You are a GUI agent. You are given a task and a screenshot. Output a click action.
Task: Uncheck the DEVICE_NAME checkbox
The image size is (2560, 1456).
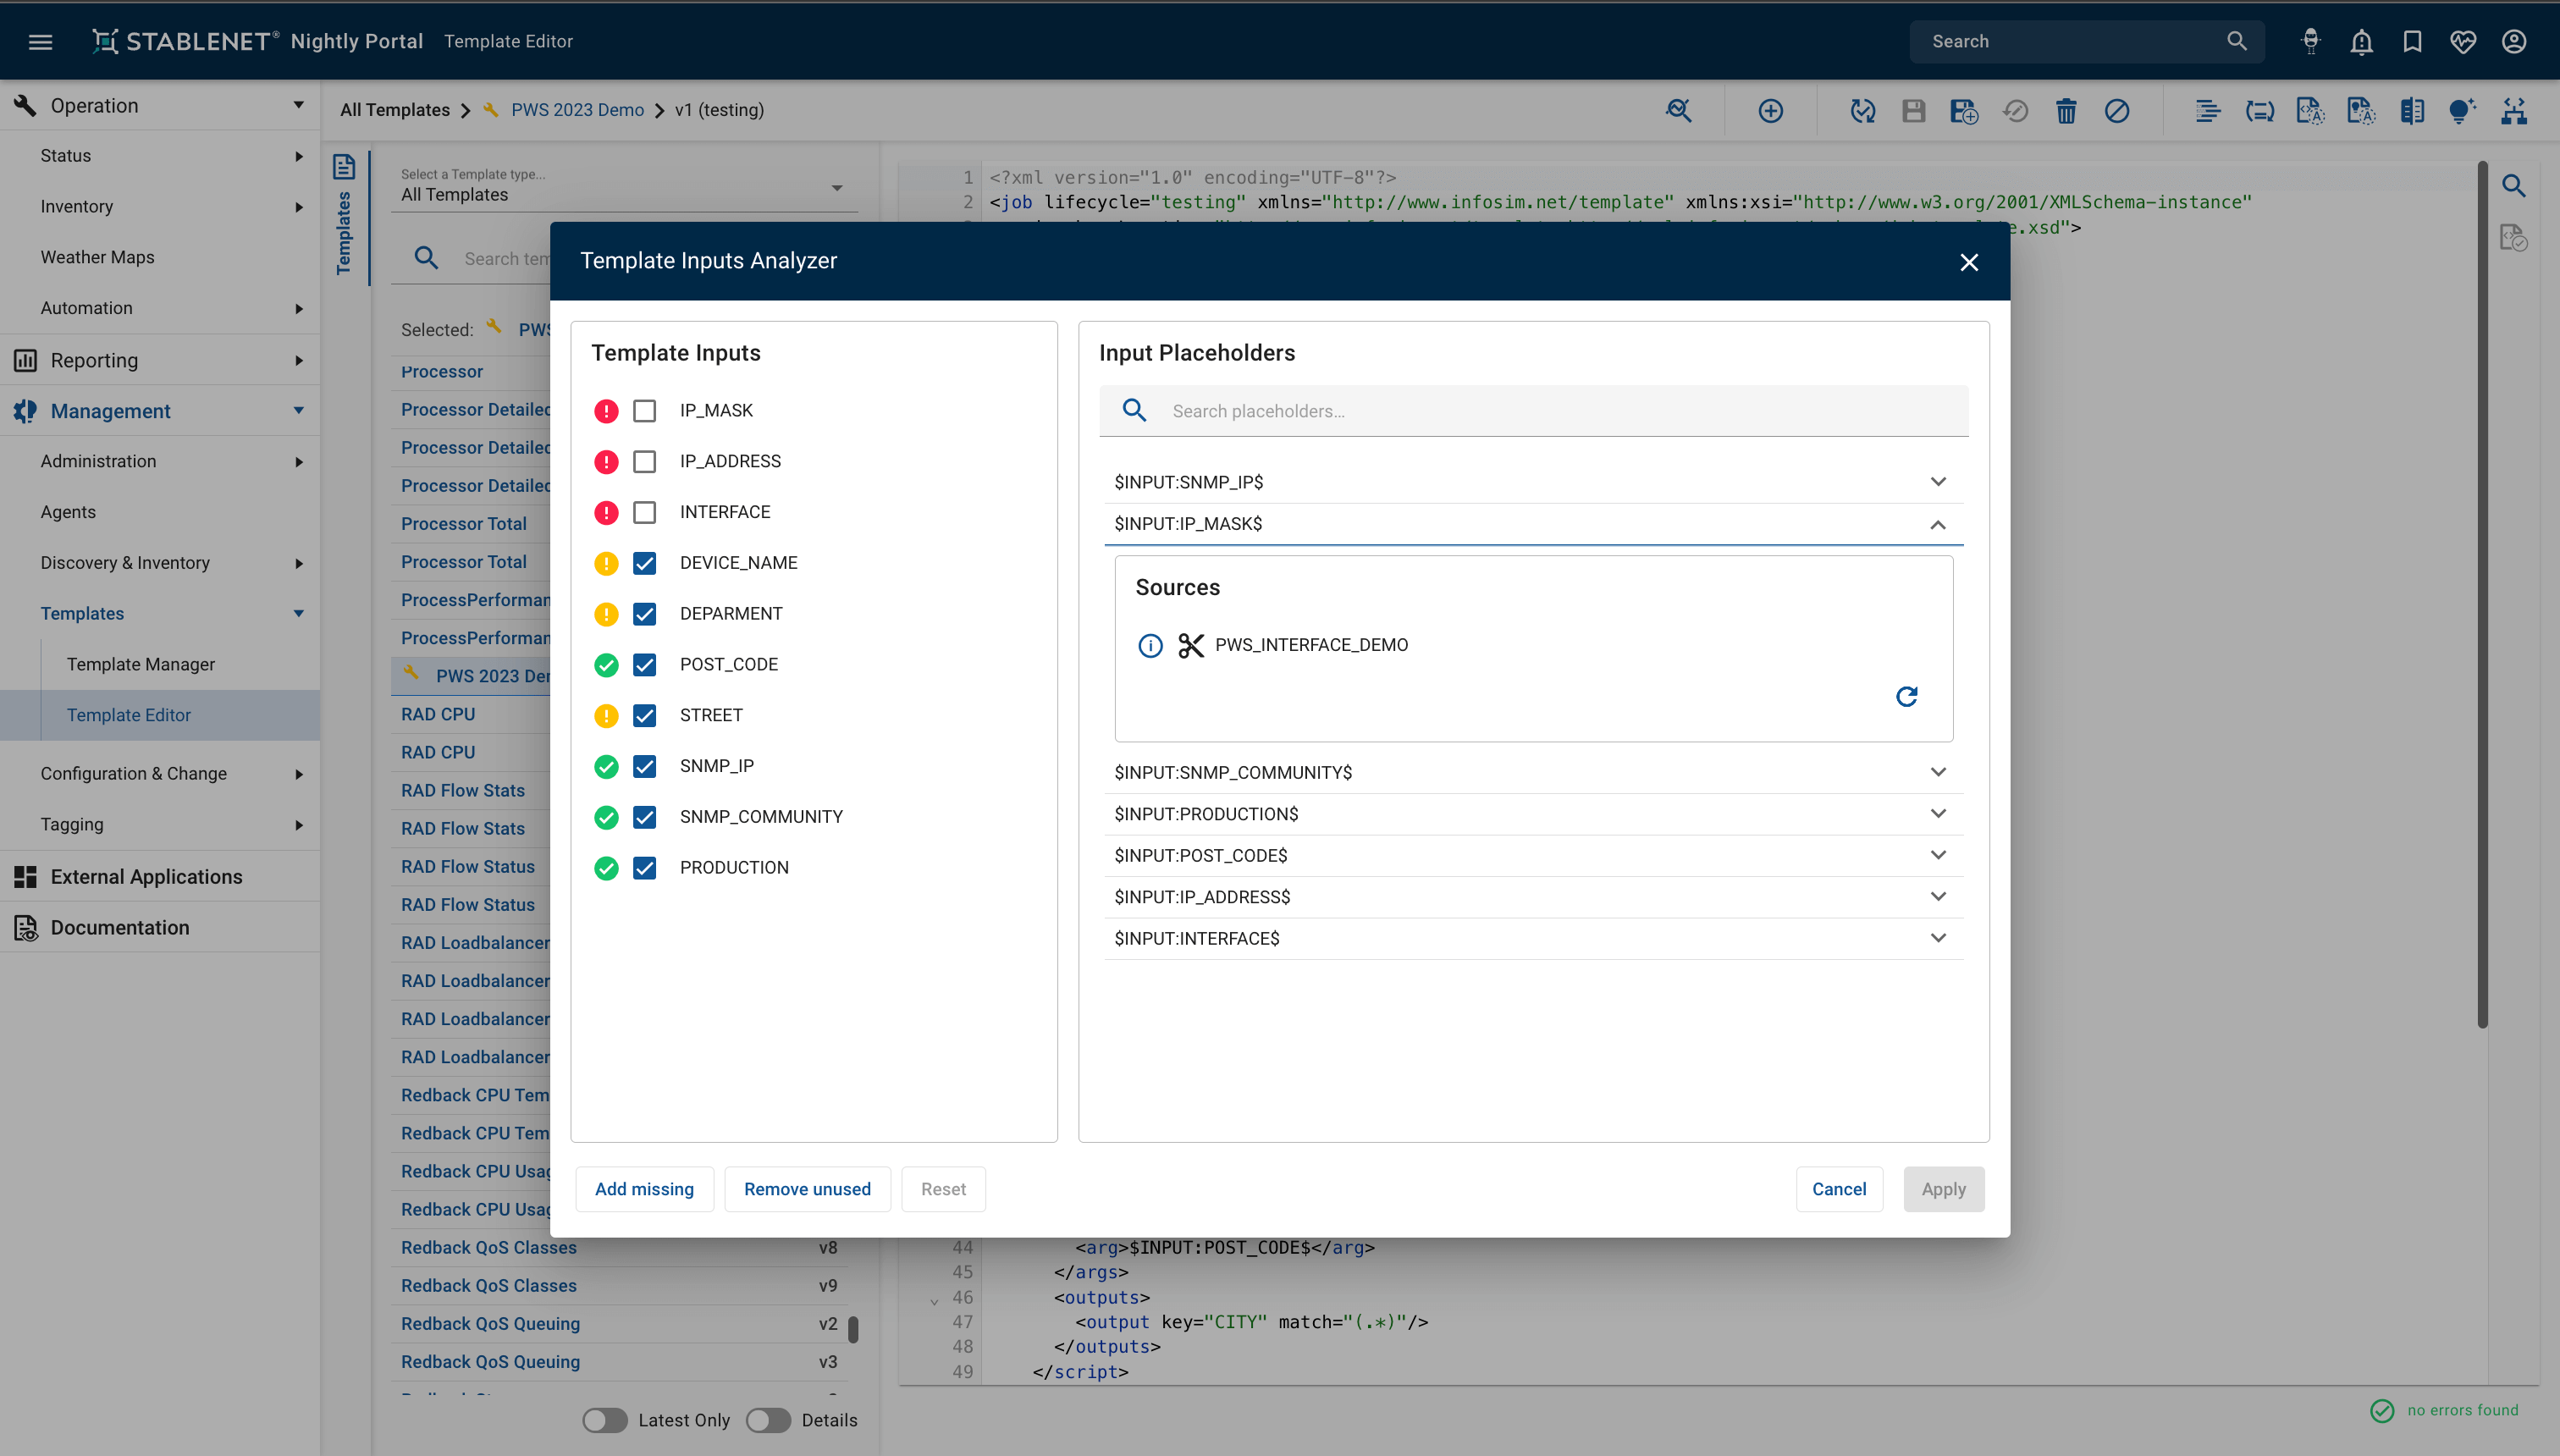[645, 563]
